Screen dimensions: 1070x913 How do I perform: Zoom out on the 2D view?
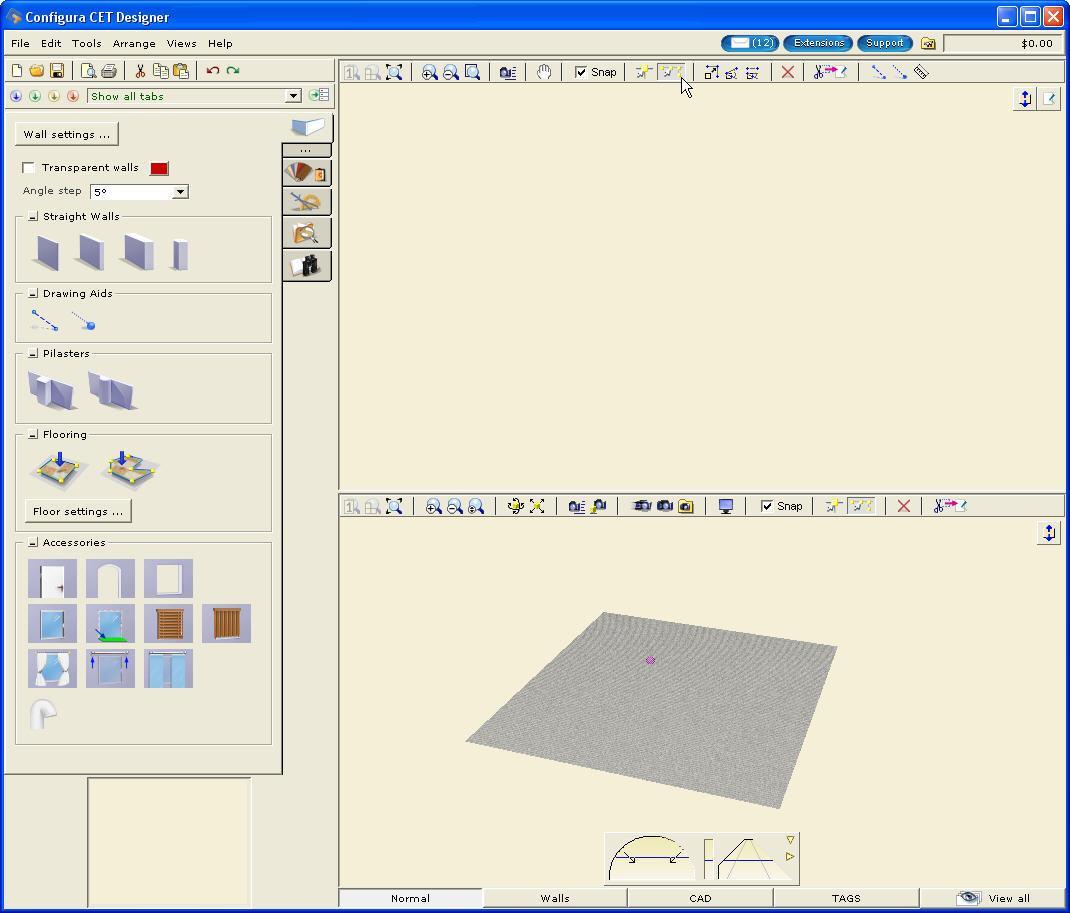450,72
